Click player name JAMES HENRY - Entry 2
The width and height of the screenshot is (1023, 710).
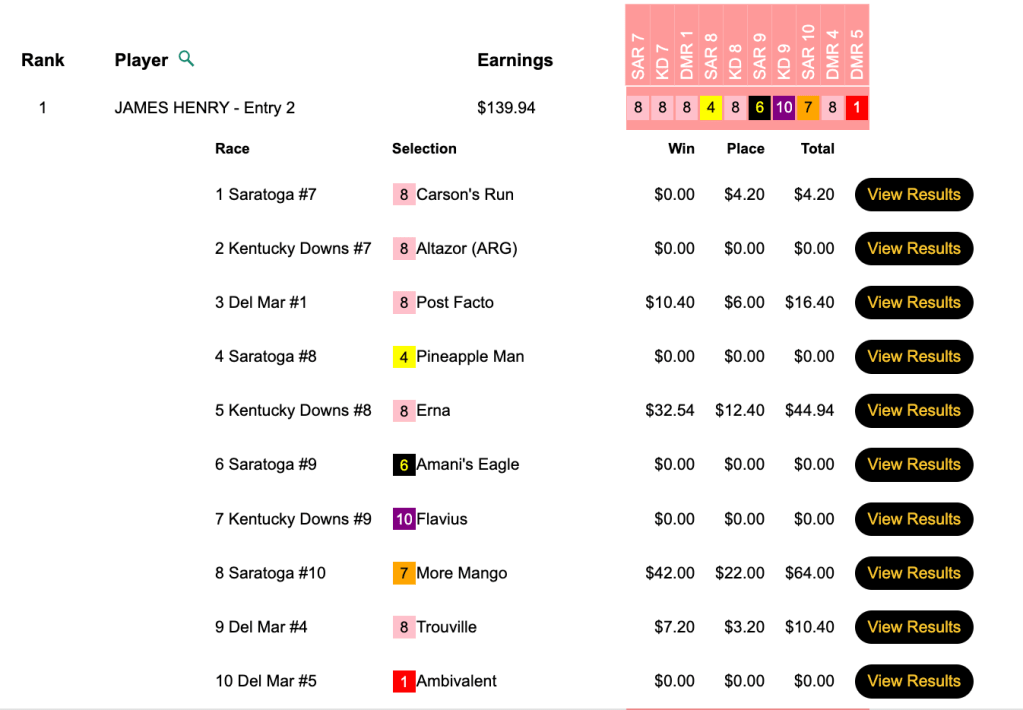coord(205,108)
